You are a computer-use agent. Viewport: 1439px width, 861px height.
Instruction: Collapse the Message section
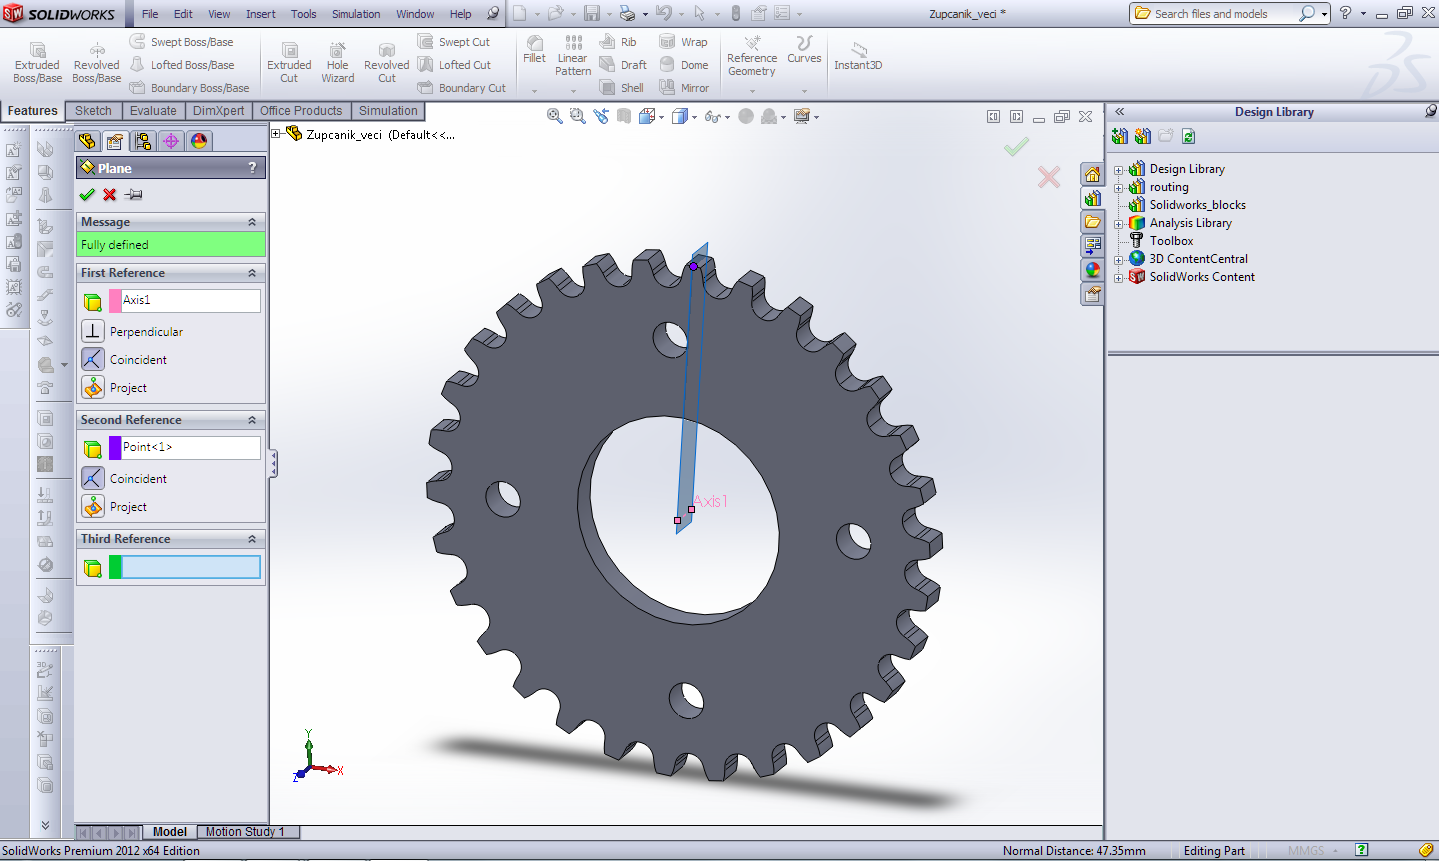[x=252, y=222]
